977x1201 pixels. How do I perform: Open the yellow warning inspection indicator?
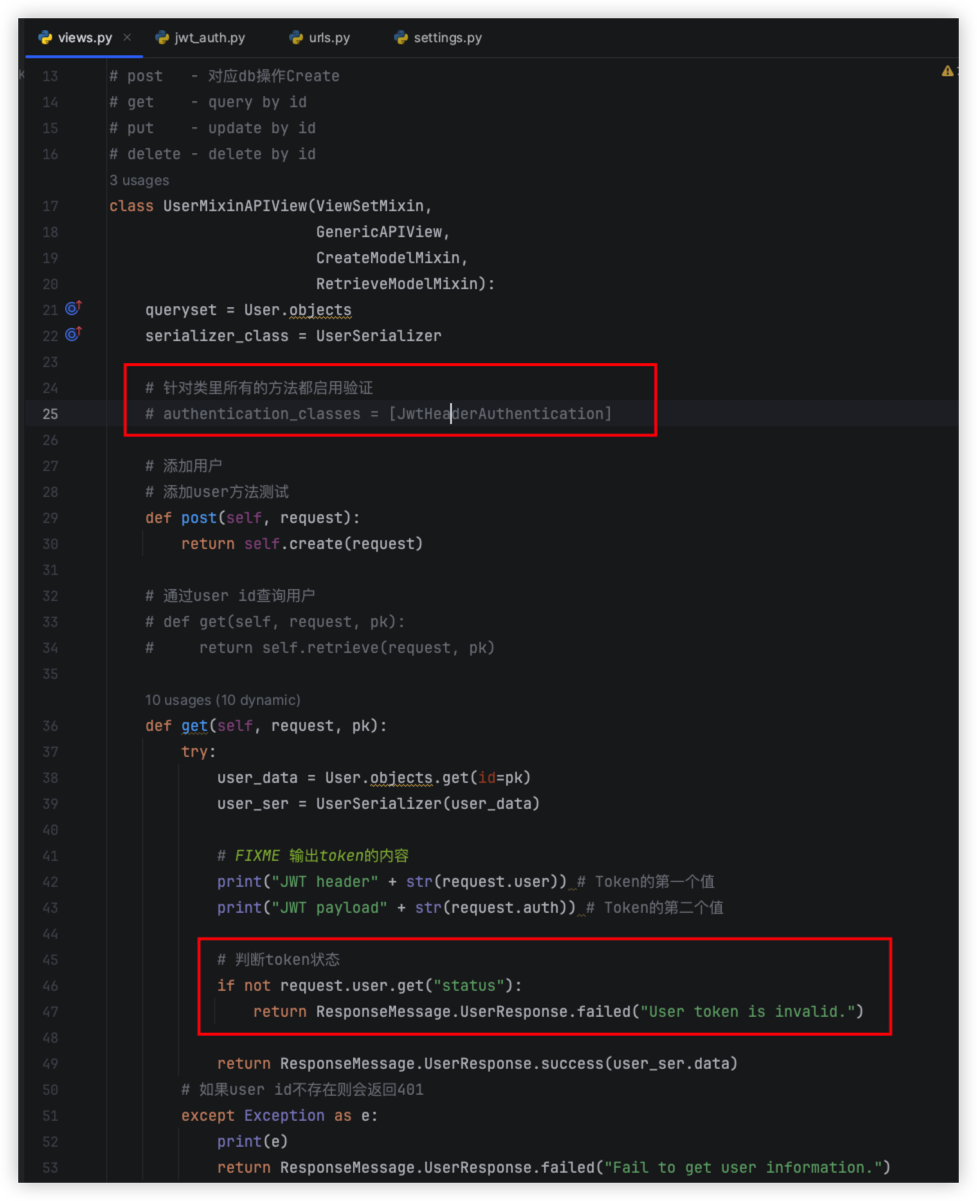(x=947, y=72)
